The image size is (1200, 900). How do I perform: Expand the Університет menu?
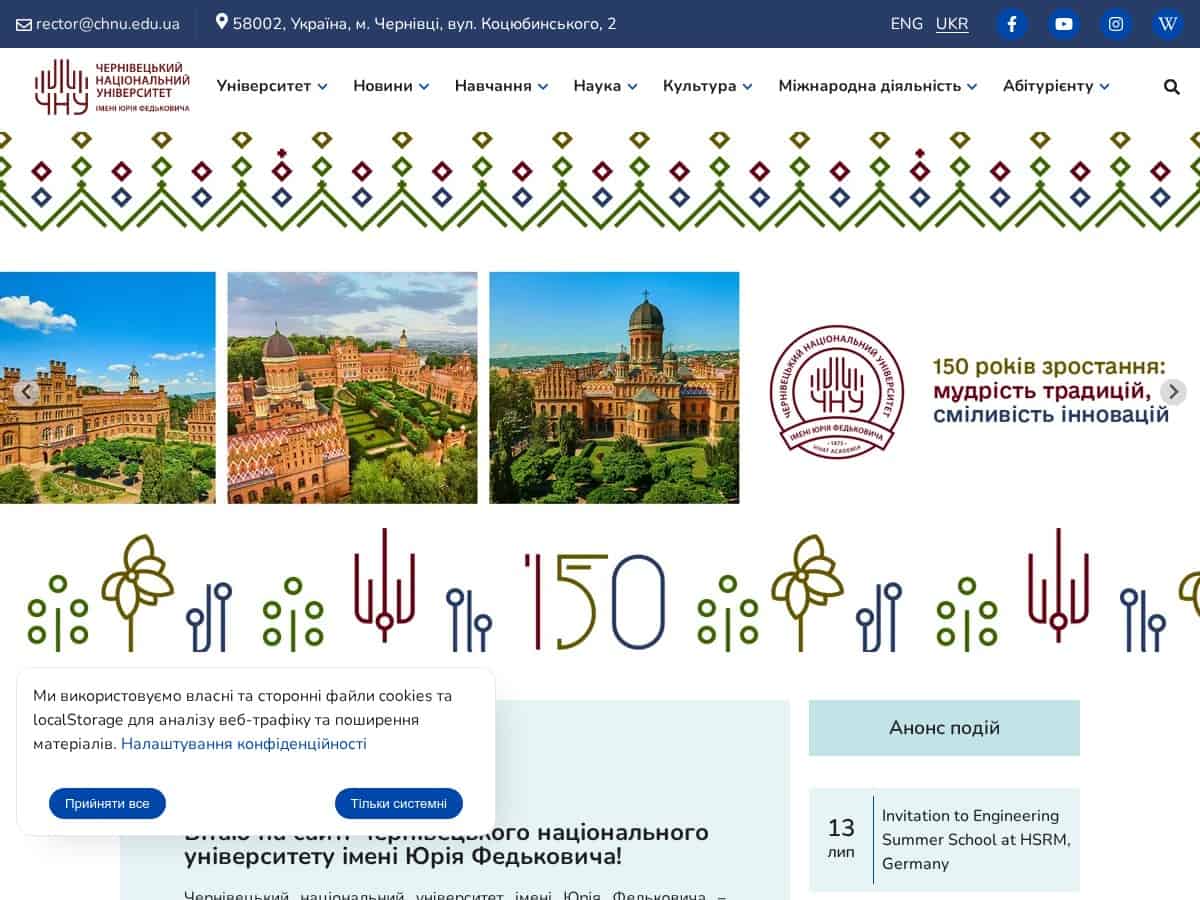click(272, 86)
